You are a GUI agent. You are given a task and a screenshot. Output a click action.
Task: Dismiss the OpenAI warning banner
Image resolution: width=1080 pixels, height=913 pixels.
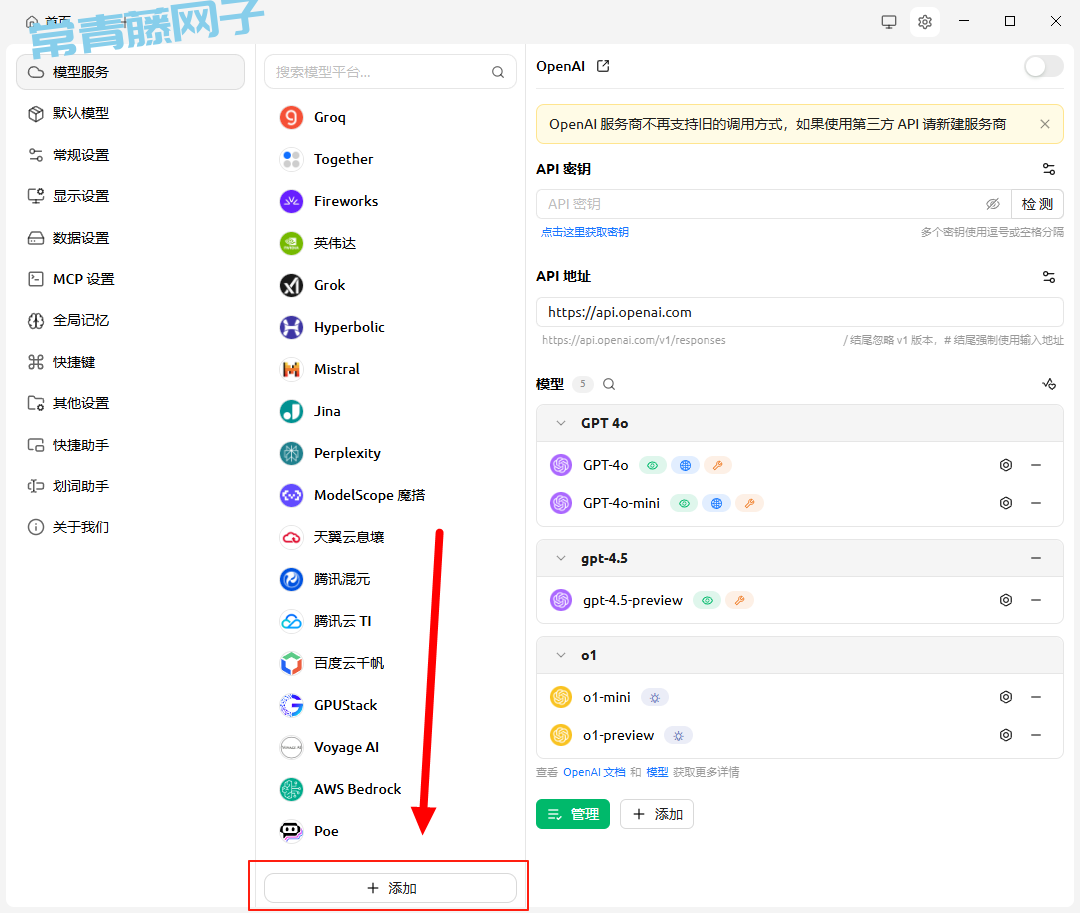point(1045,124)
